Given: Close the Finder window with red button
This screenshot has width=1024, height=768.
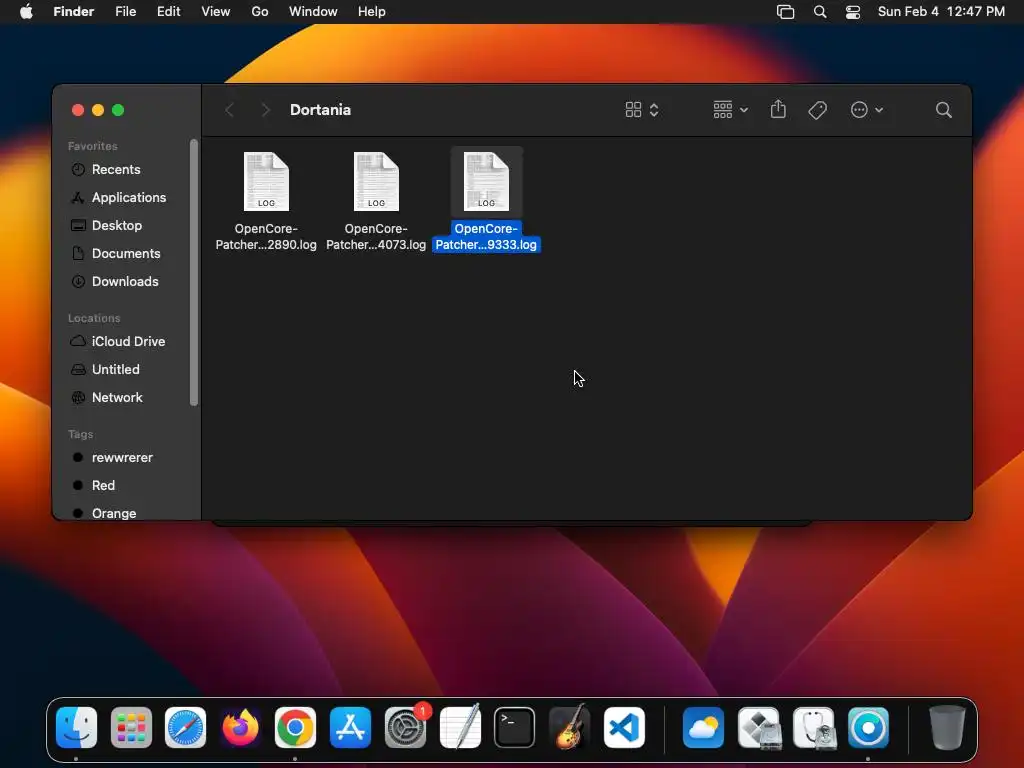Looking at the screenshot, I should click(78, 110).
